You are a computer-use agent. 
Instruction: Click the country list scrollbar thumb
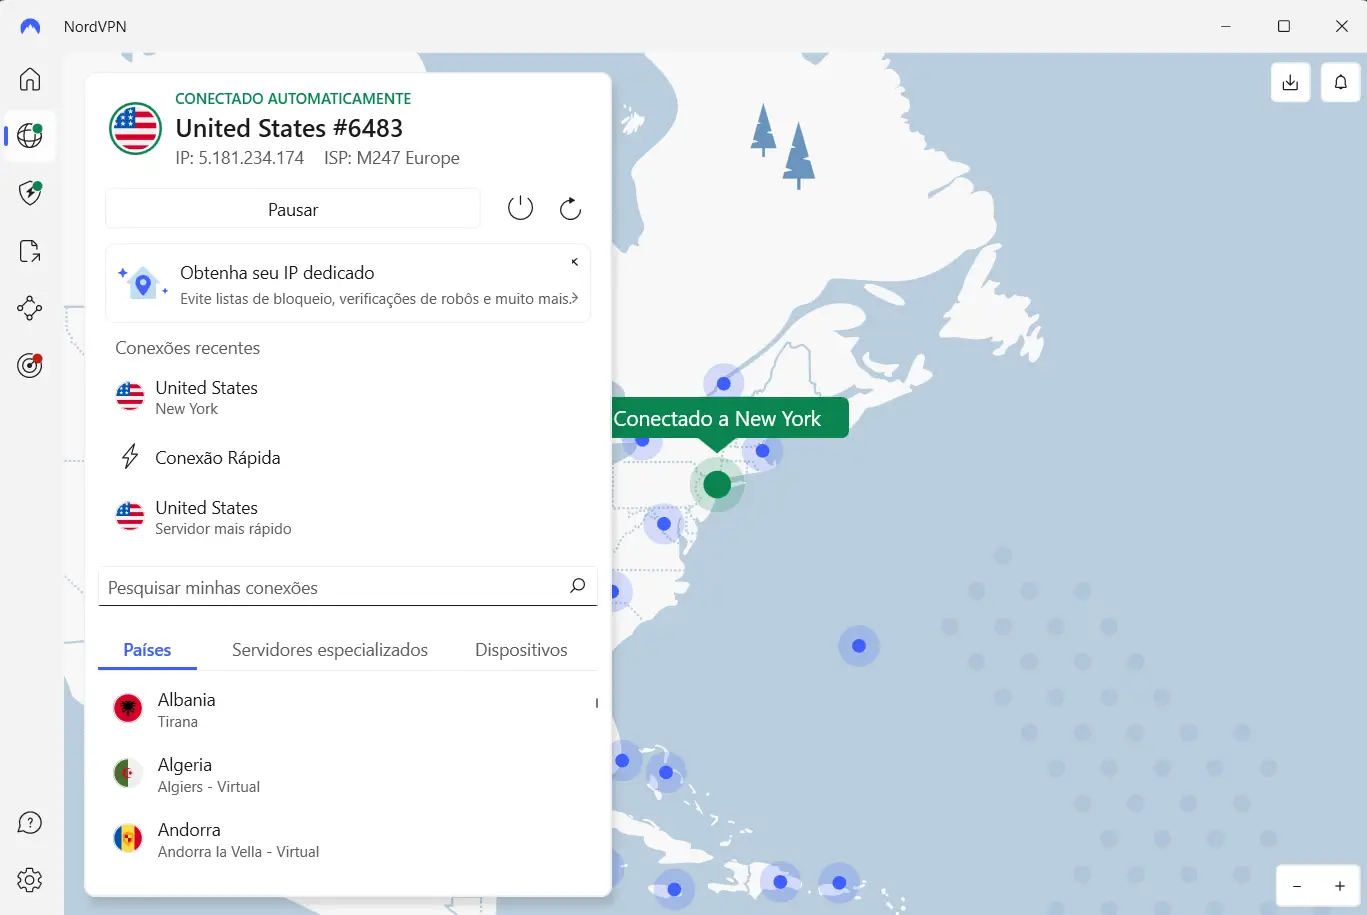(597, 703)
